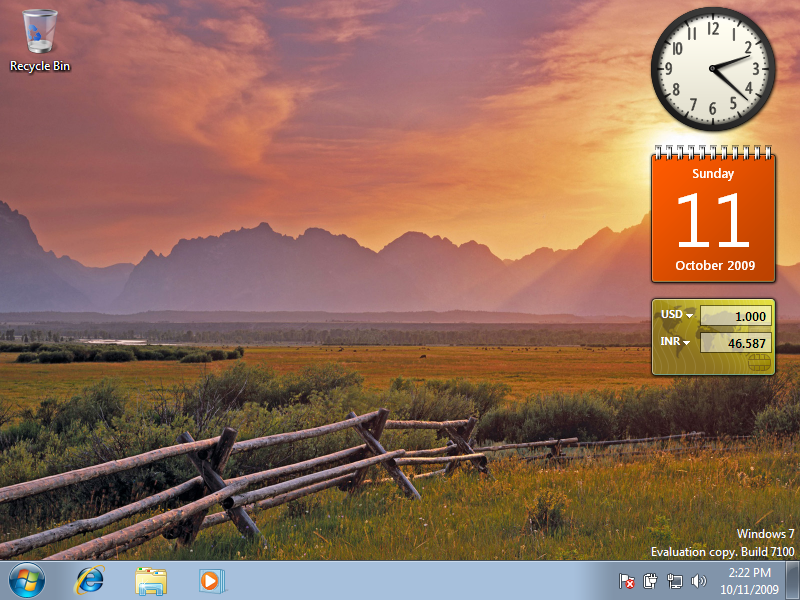Open the volume speaker tray icon
The height and width of the screenshot is (600, 800).
[x=698, y=581]
